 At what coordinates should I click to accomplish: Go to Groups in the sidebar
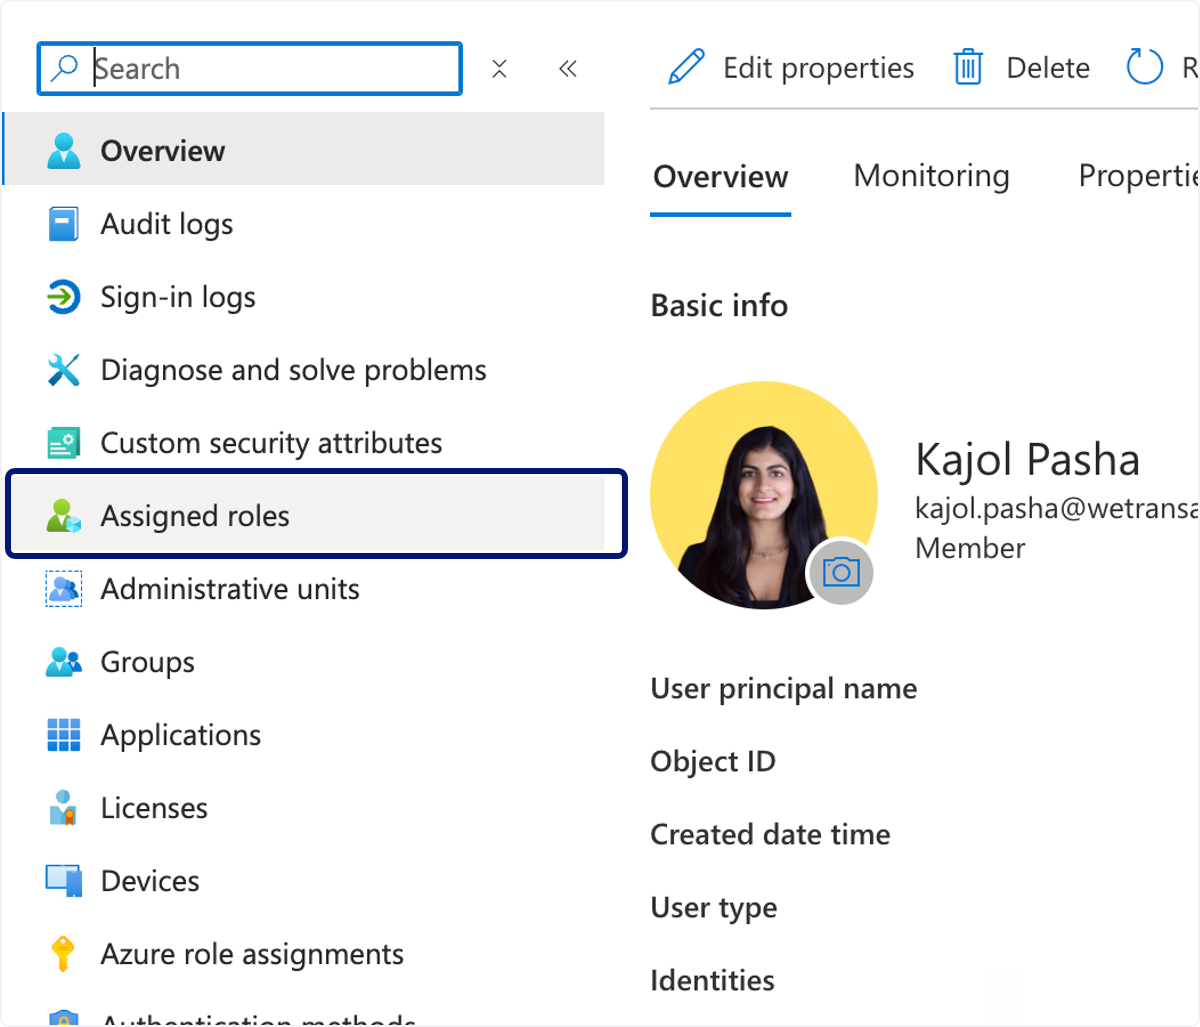[x=304, y=662]
